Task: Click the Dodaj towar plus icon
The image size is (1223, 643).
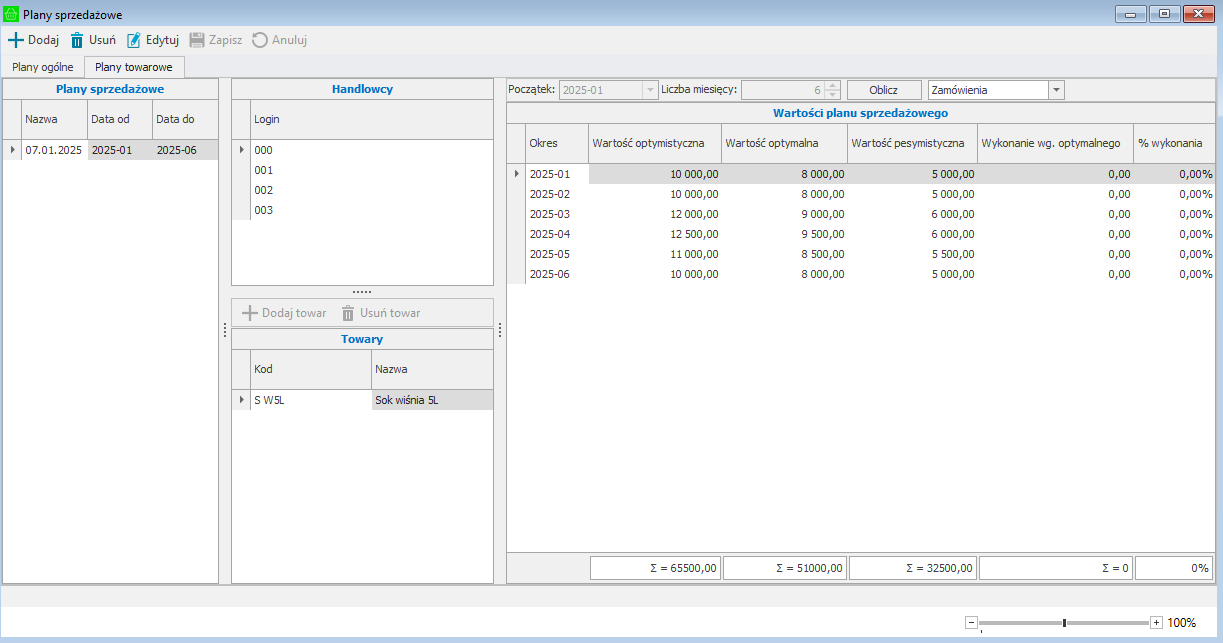Action: click(249, 313)
